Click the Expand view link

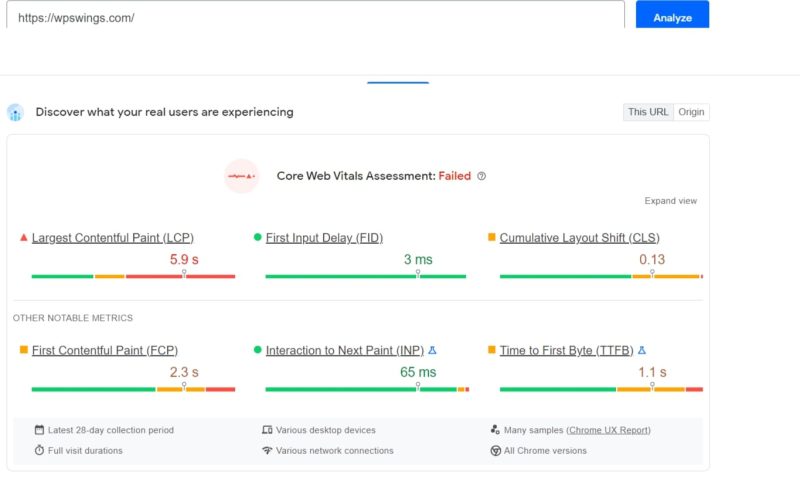coord(670,201)
